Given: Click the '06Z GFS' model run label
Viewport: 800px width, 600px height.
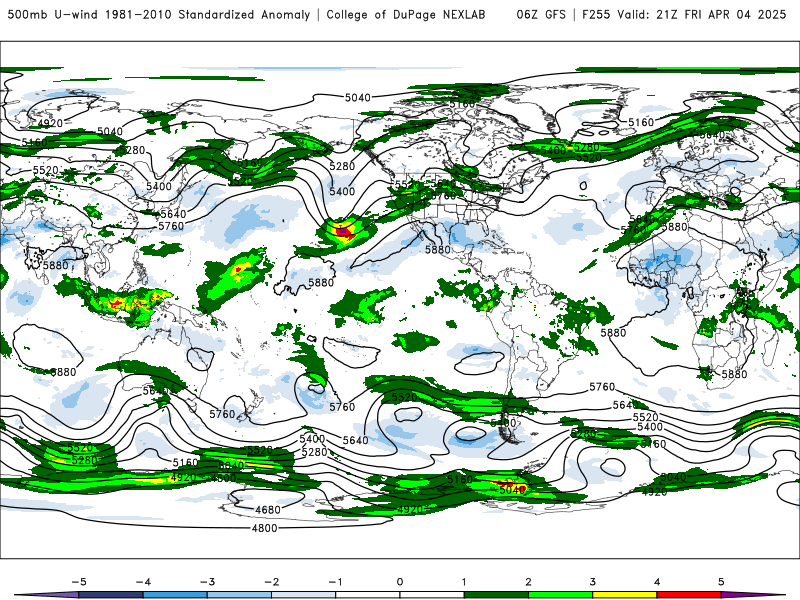Looking at the screenshot, I should point(541,15).
